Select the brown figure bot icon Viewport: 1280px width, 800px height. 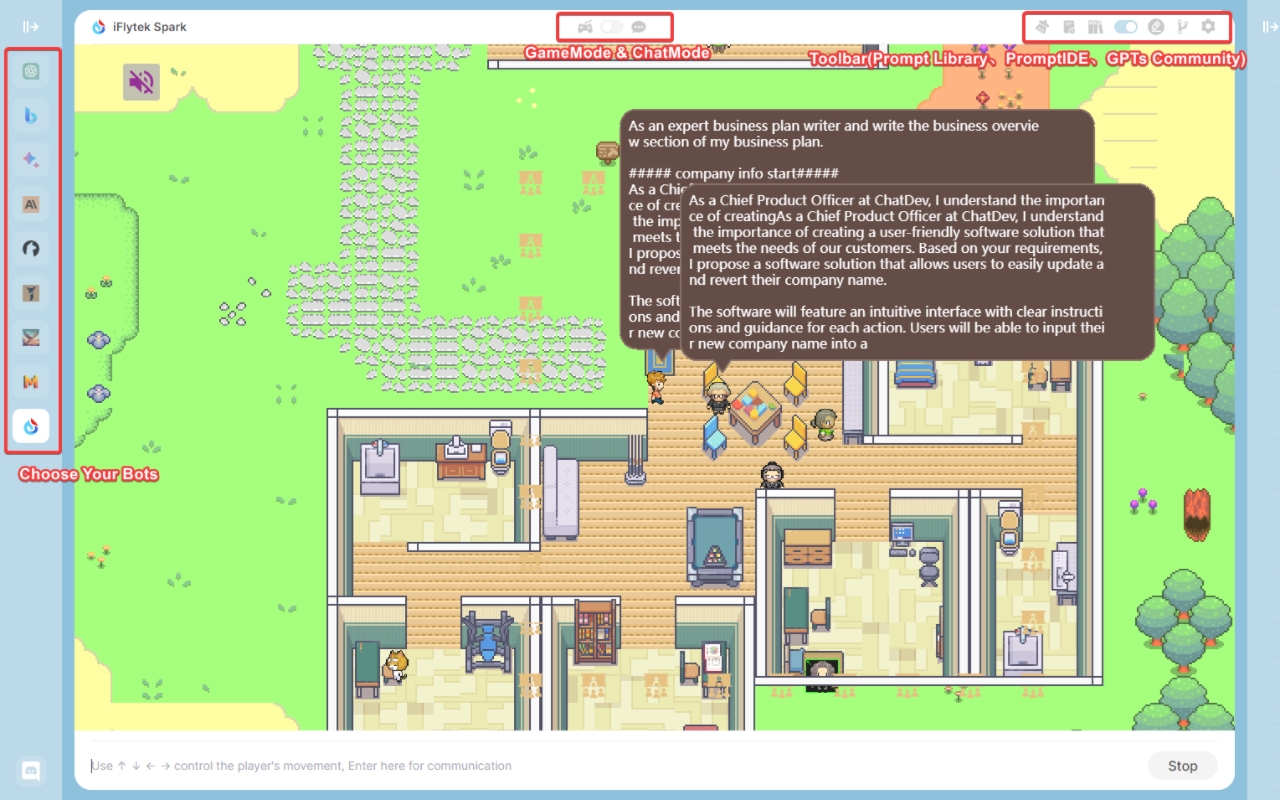tap(31, 293)
